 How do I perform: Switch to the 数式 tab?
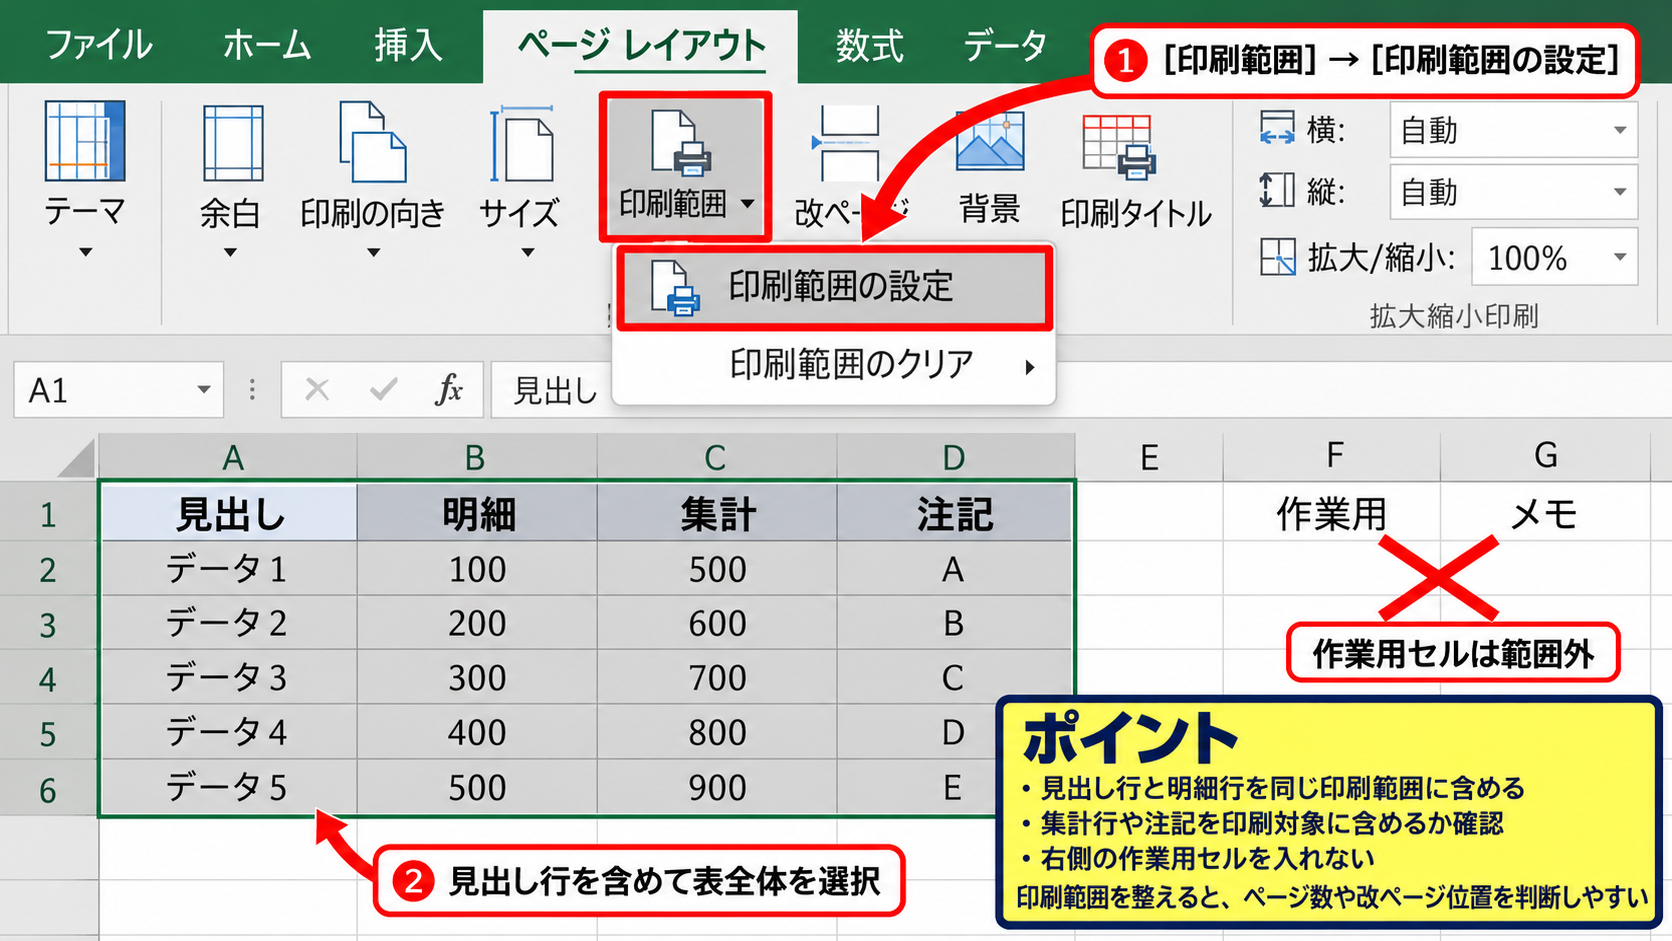tap(869, 45)
